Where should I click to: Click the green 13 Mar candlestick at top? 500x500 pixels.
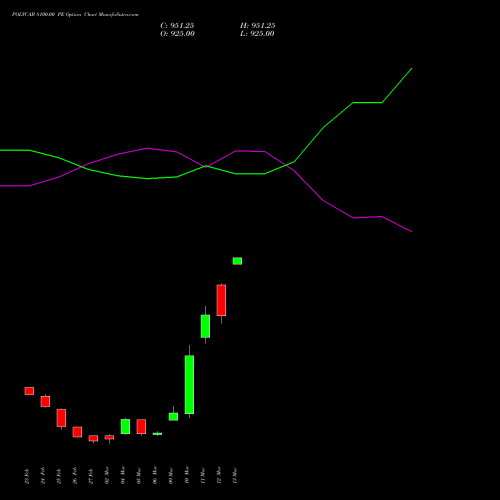pyautogui.click(x=237, y=261)
